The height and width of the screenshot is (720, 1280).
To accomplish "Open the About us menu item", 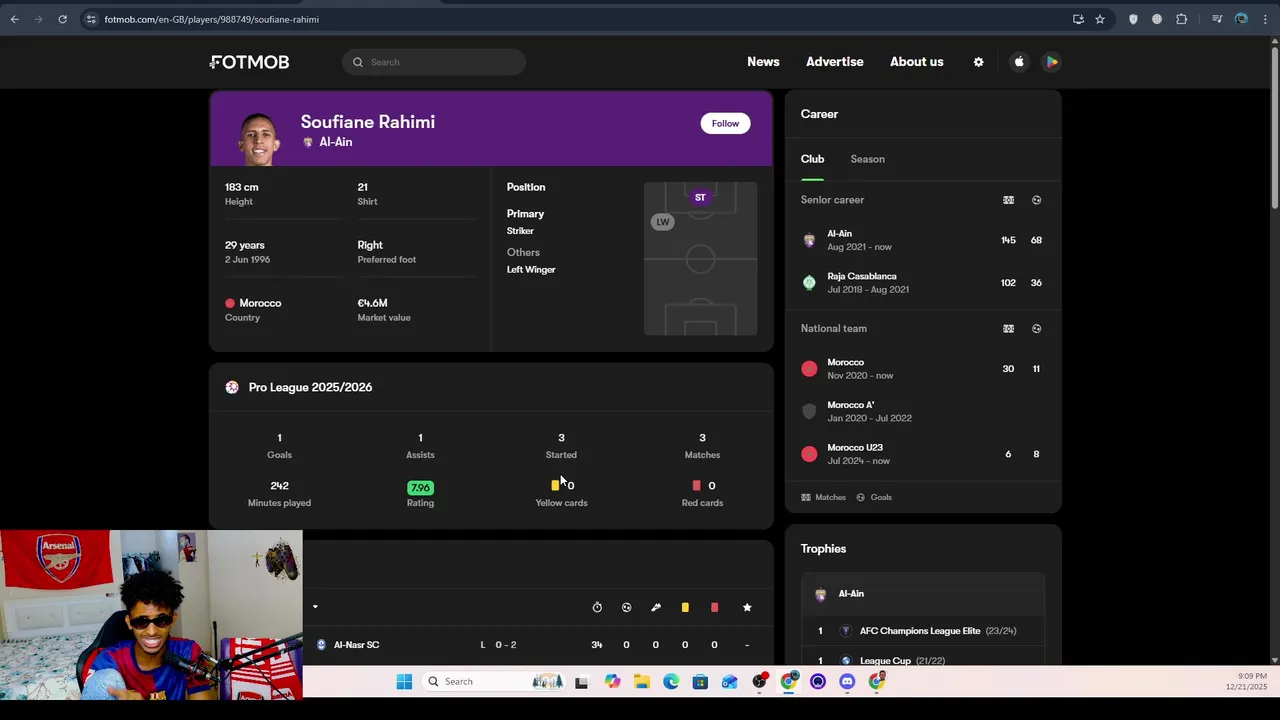I will (x=917, y=62).
